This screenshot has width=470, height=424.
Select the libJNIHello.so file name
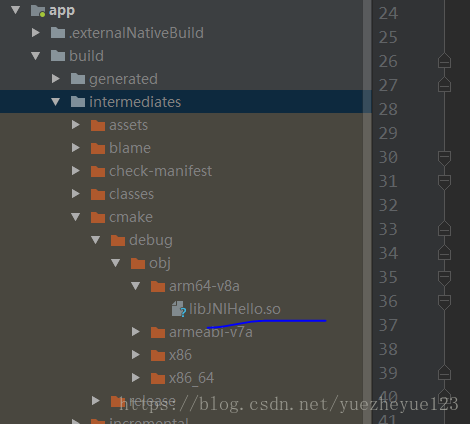click(x=235, y=309)
